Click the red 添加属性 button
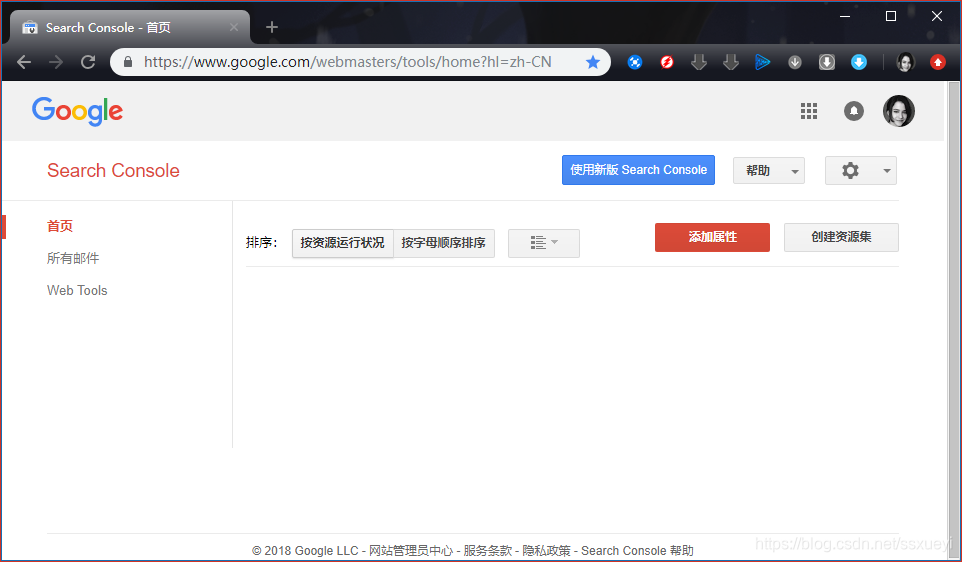 click(x=712, y=237)
